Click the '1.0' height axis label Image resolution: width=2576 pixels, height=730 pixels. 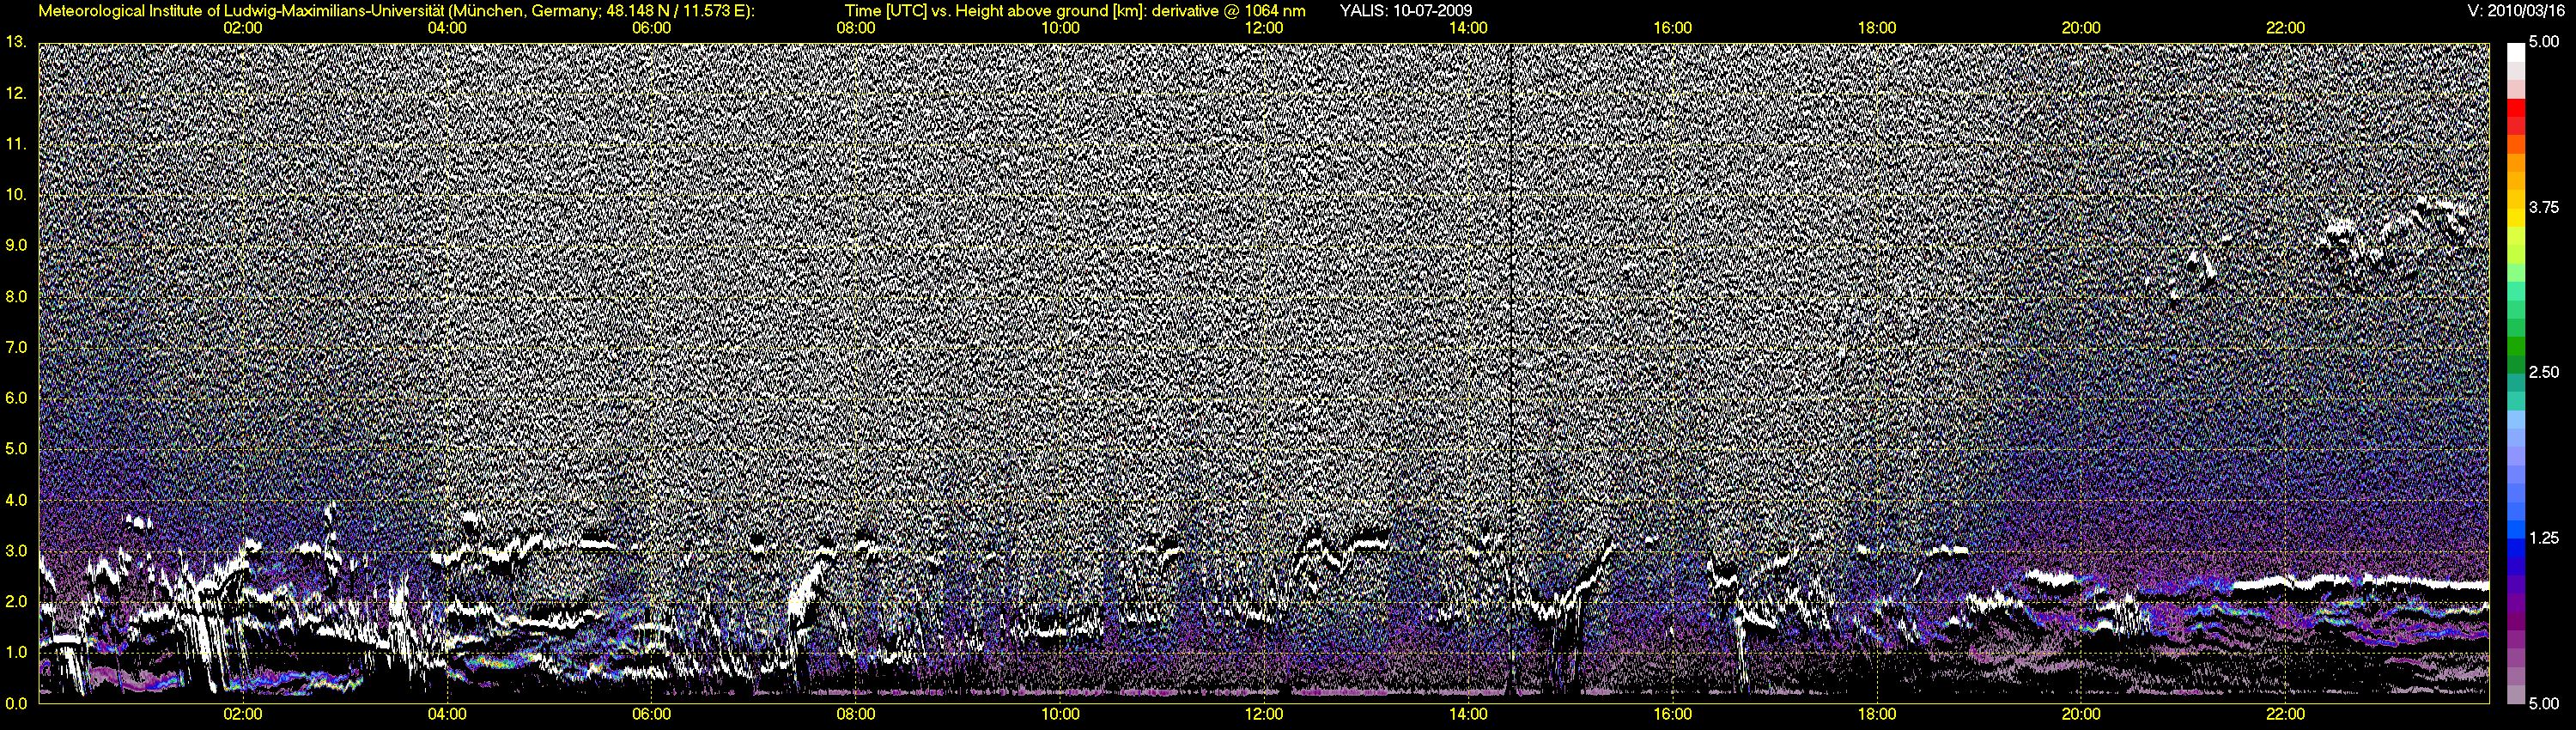[x=16, y=652]
